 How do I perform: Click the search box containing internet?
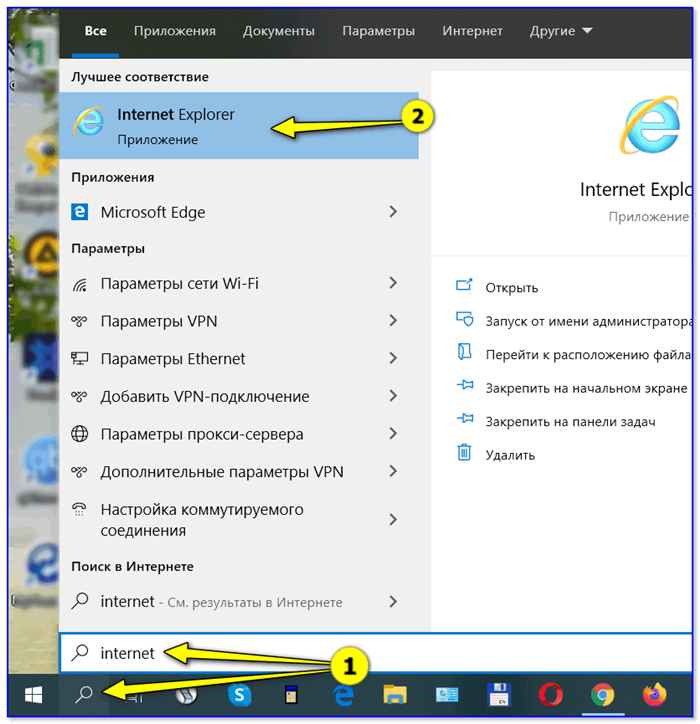(376, 653)
